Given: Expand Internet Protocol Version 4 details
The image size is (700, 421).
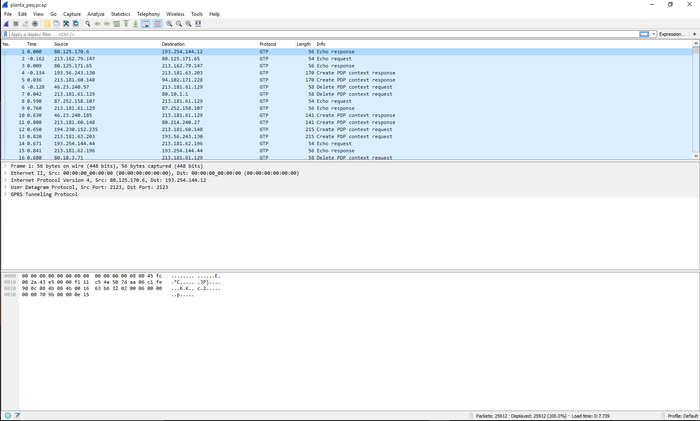Looking at the screenshot, I should pos(5,180).
